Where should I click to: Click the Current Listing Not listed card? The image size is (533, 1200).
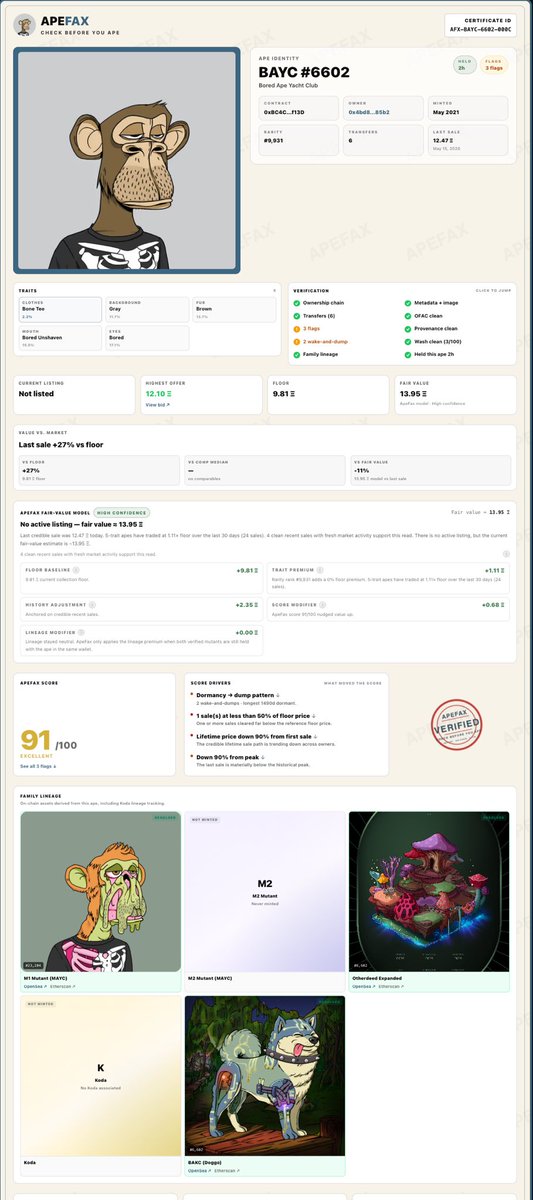[75, 394]
